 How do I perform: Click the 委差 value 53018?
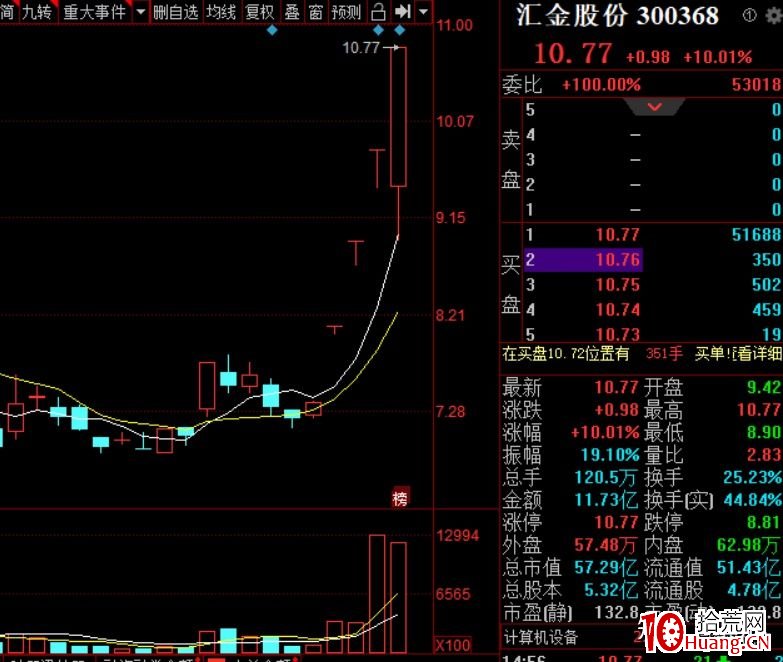point(757,85)
